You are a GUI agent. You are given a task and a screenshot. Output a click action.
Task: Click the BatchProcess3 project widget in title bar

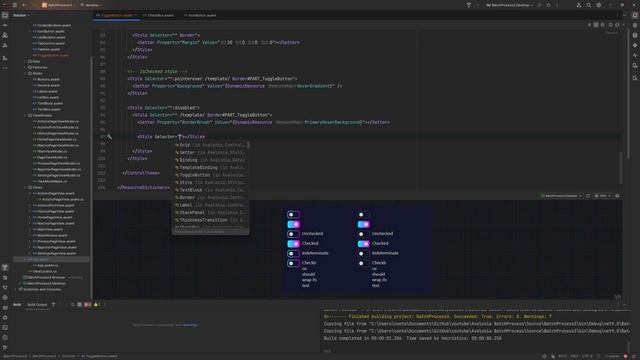tap(58, 5)
